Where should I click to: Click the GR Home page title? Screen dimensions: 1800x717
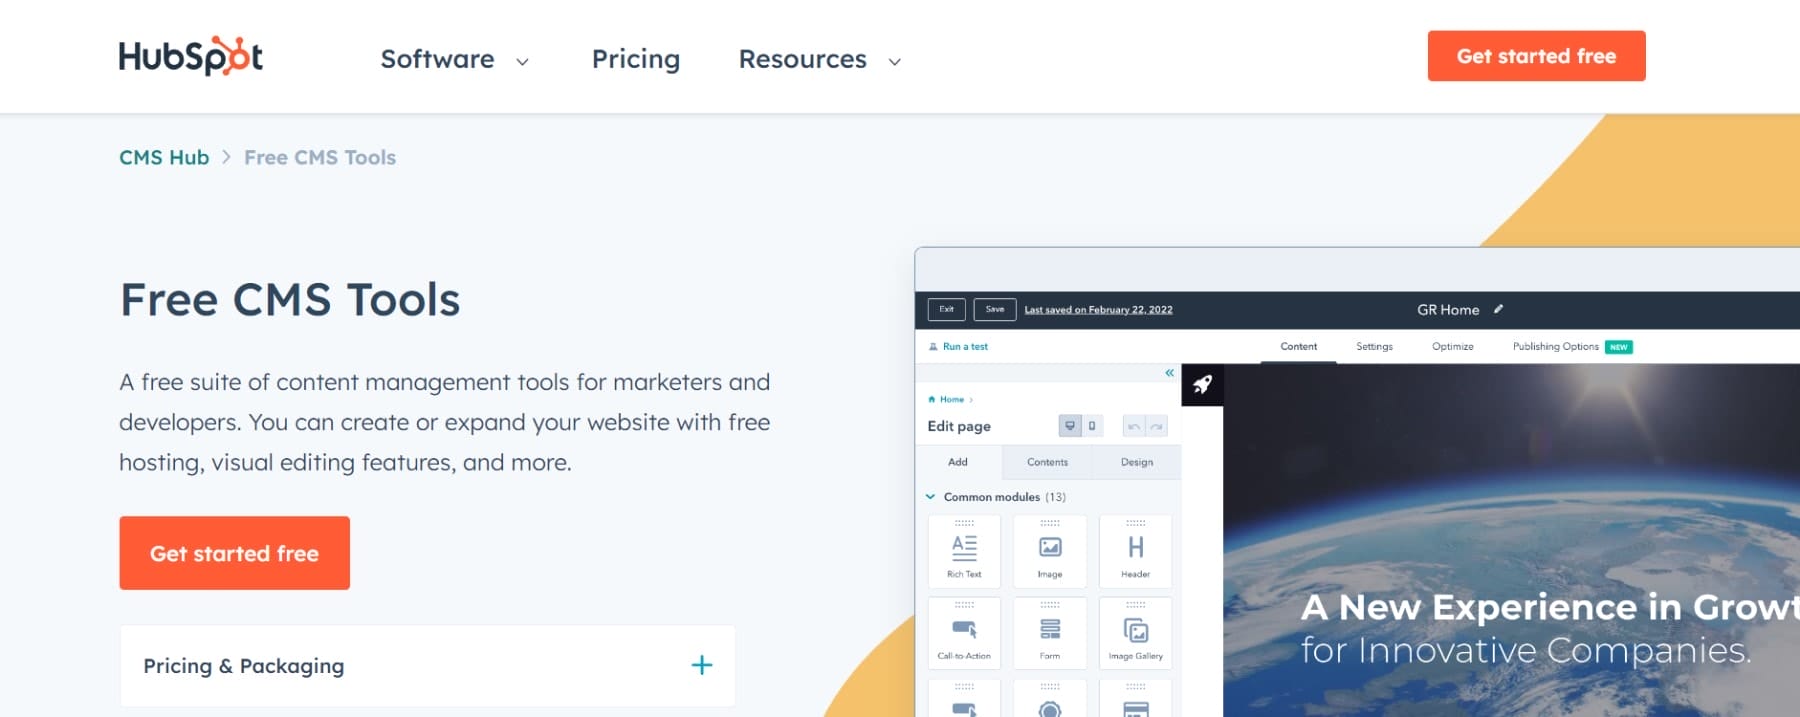[x=1448, y=310]
